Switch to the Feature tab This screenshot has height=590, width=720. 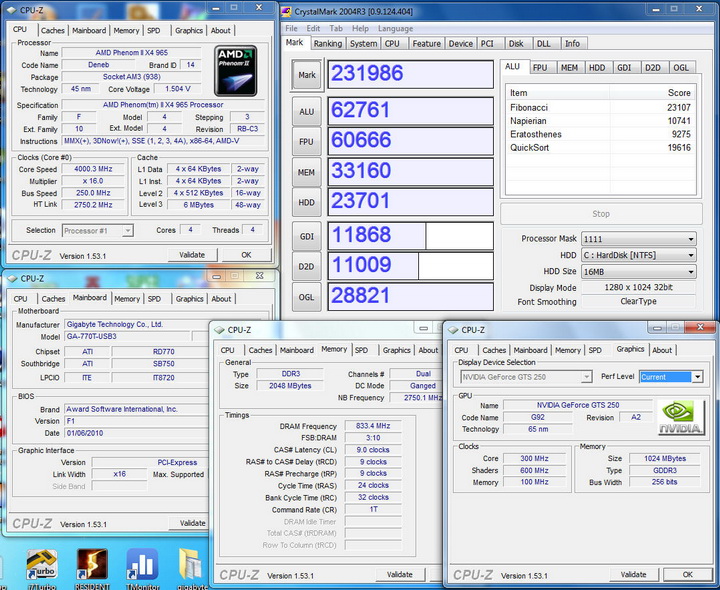tap(427, 44)
